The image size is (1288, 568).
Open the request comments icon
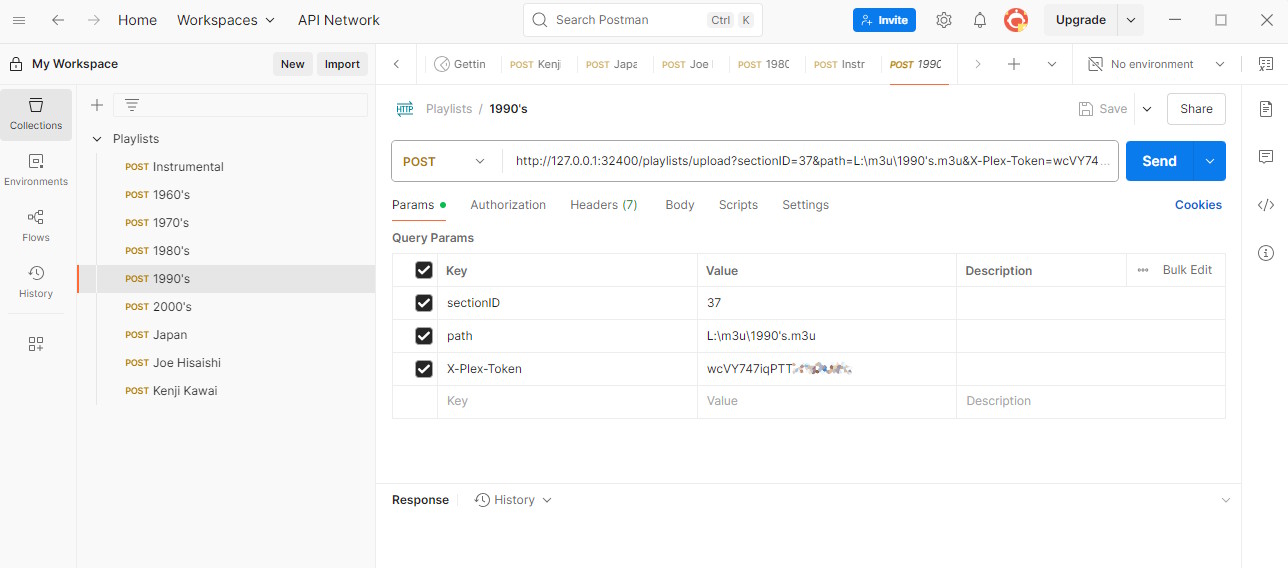(x=1265, y=157)
